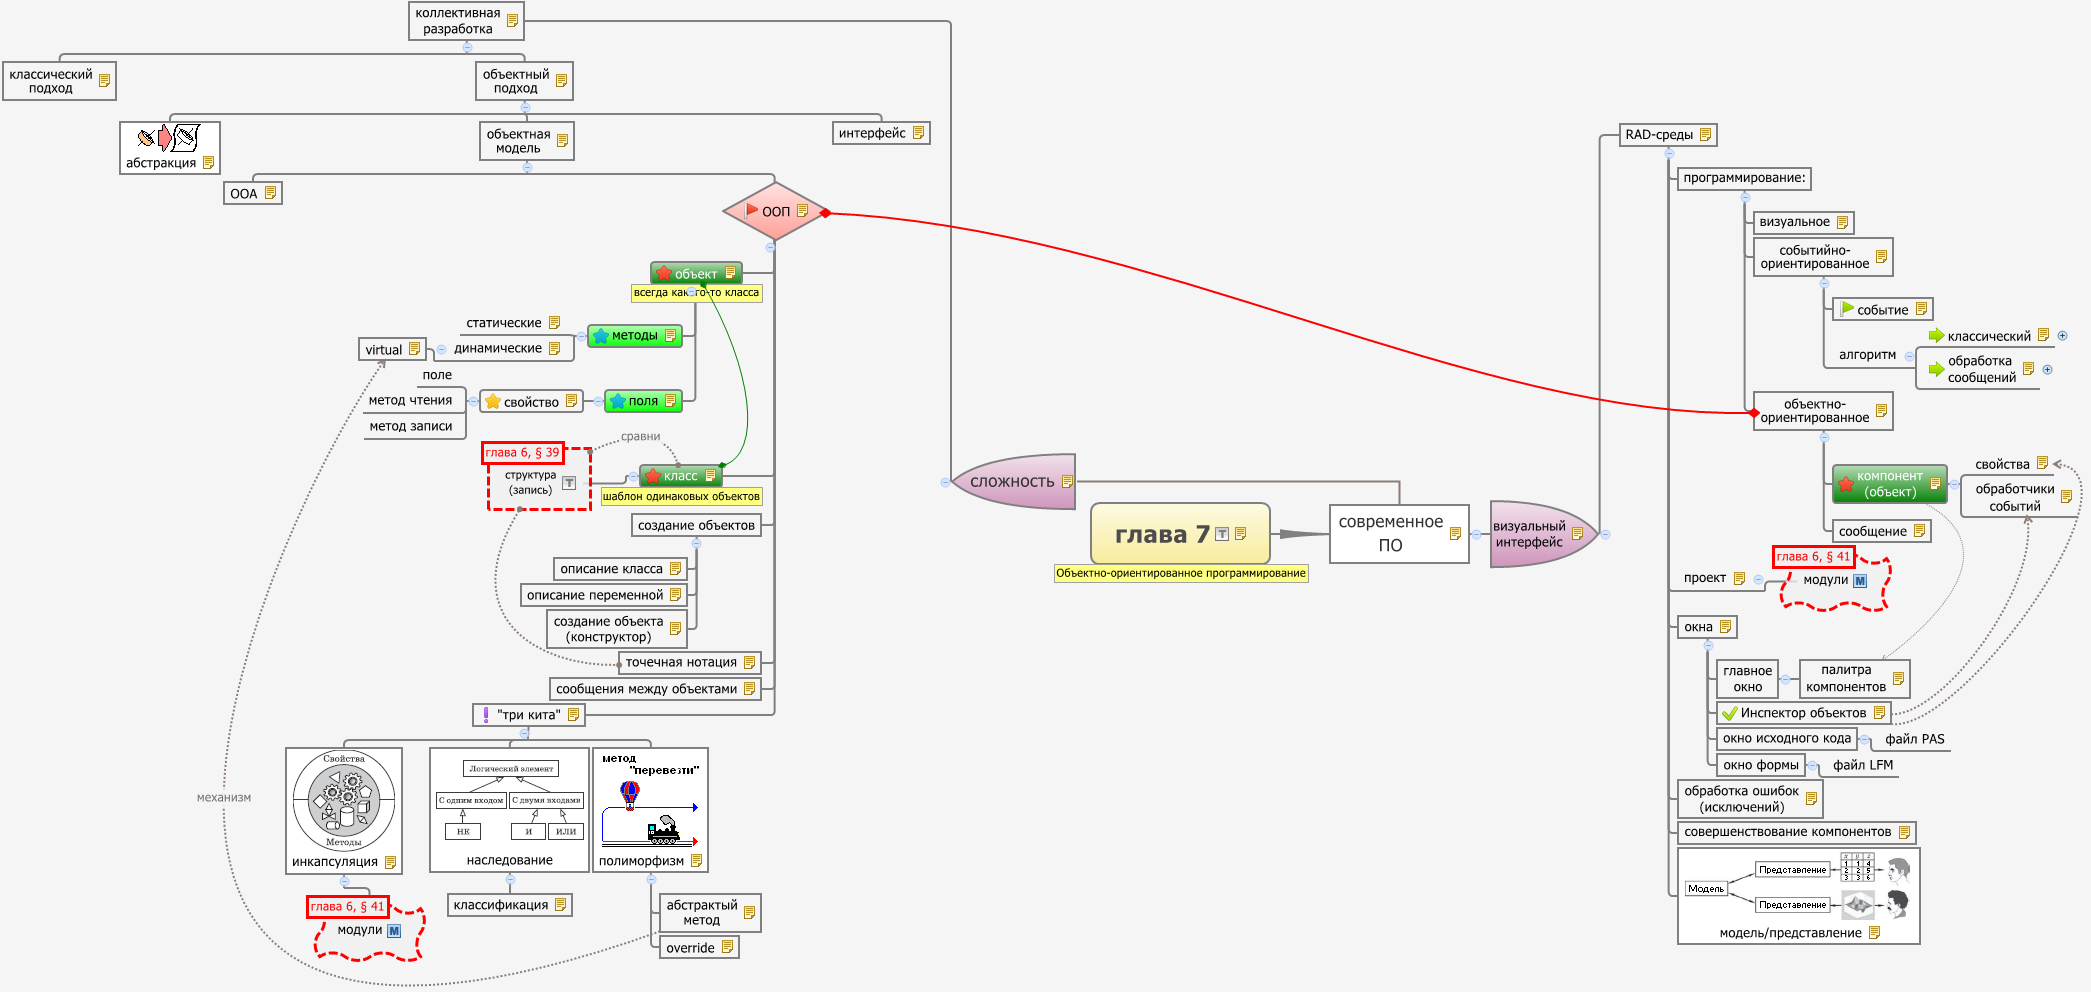Click the T label icon on глава 7
The image size is (2091, 992).
point(1221,534)
